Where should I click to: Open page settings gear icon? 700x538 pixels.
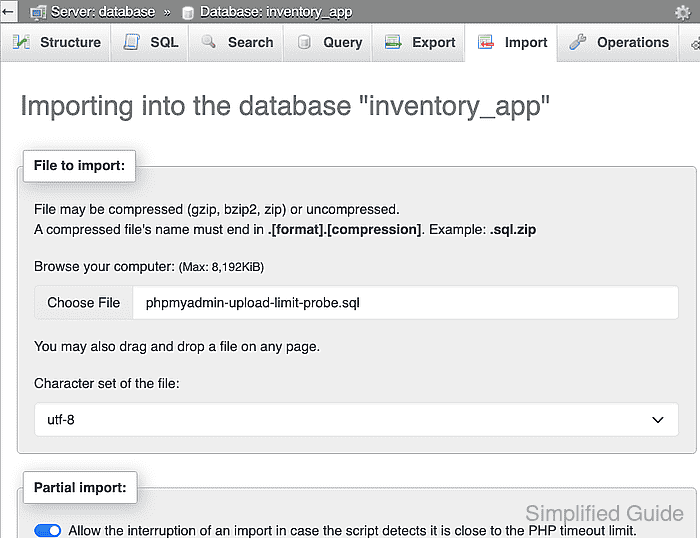coord(682,13)
